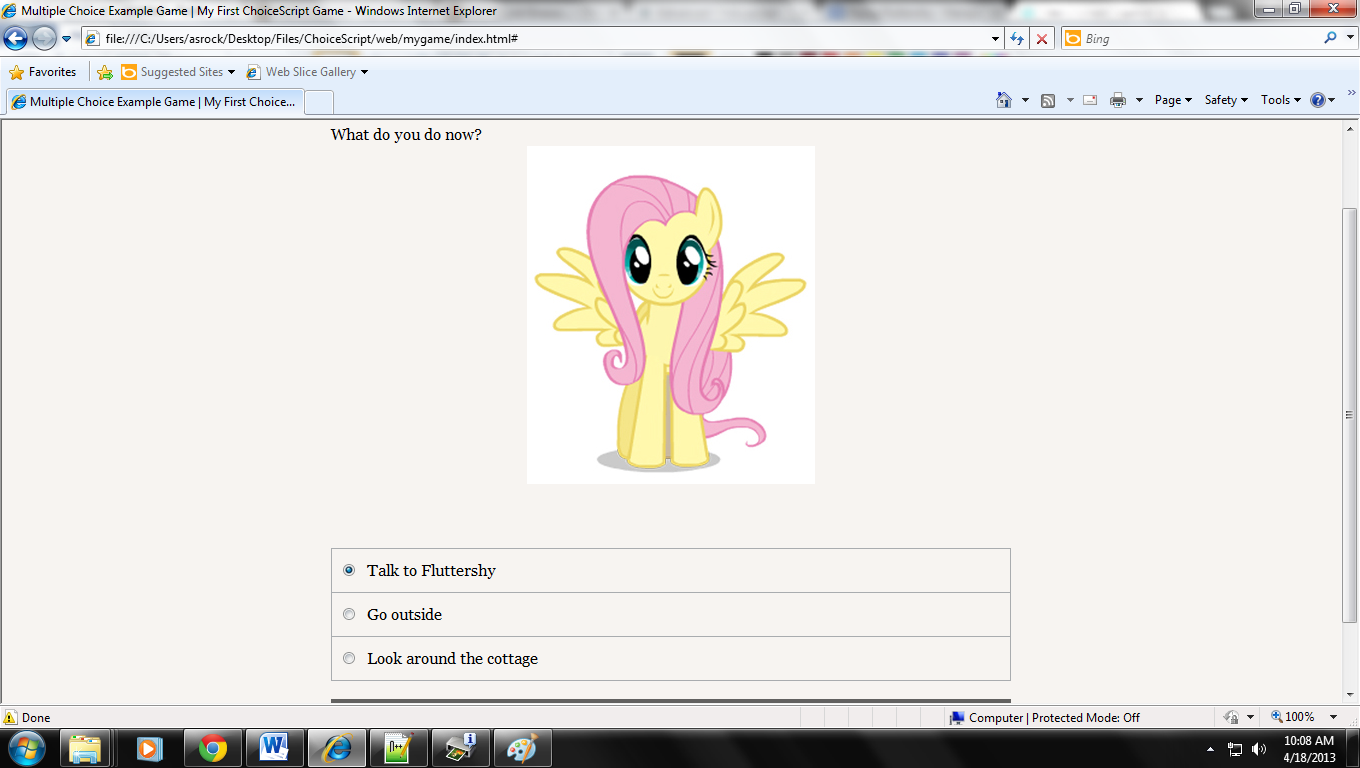Click the blue Help question mark icon

tap(1318, 100)
